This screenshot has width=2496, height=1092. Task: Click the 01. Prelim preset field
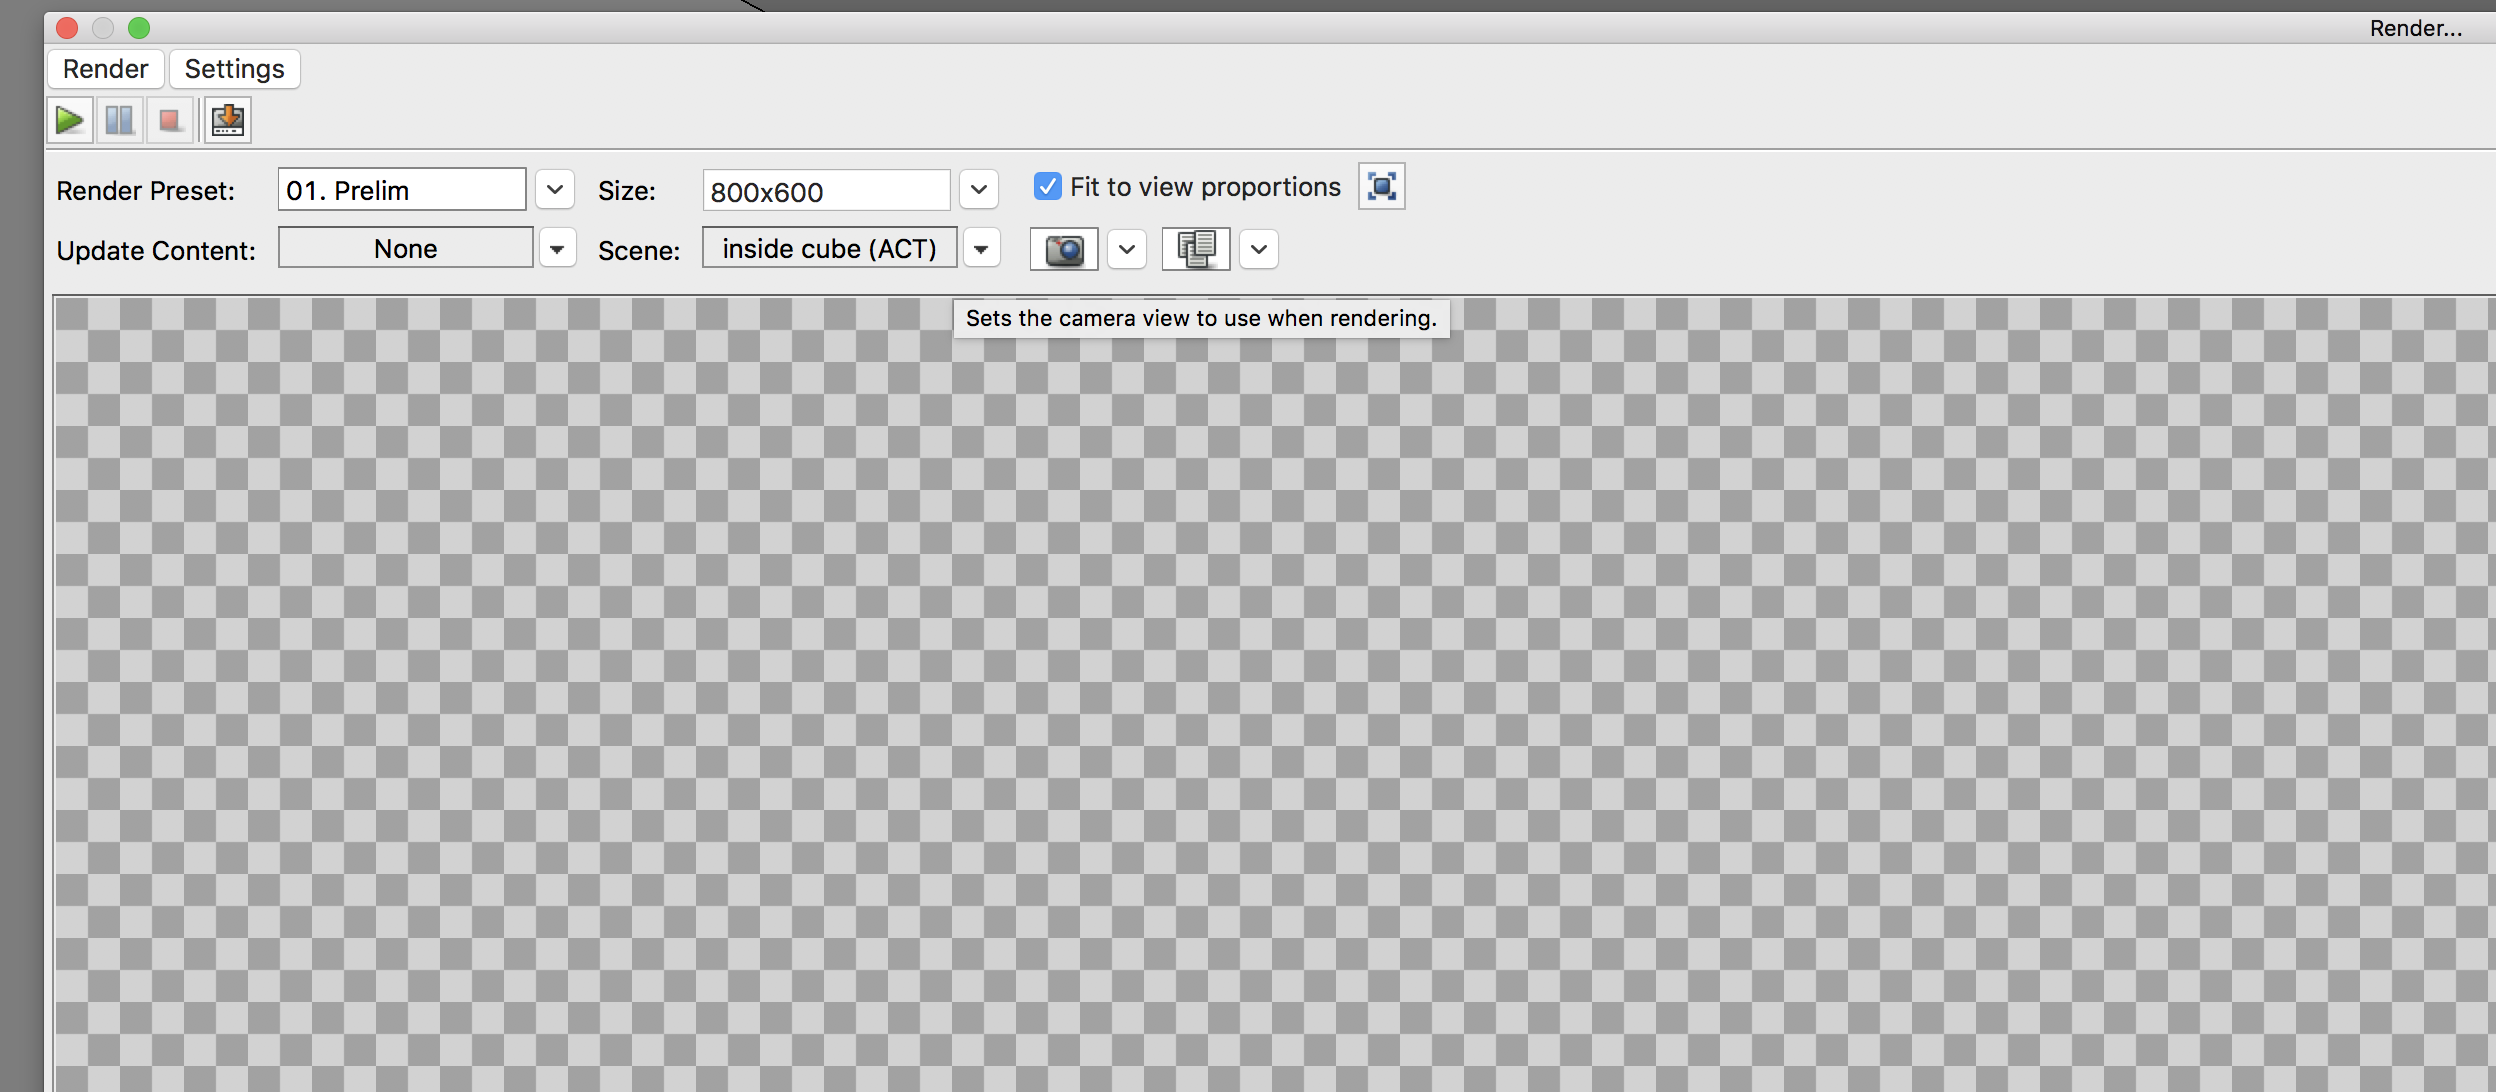pyautogui.click(x=402, y=189)
